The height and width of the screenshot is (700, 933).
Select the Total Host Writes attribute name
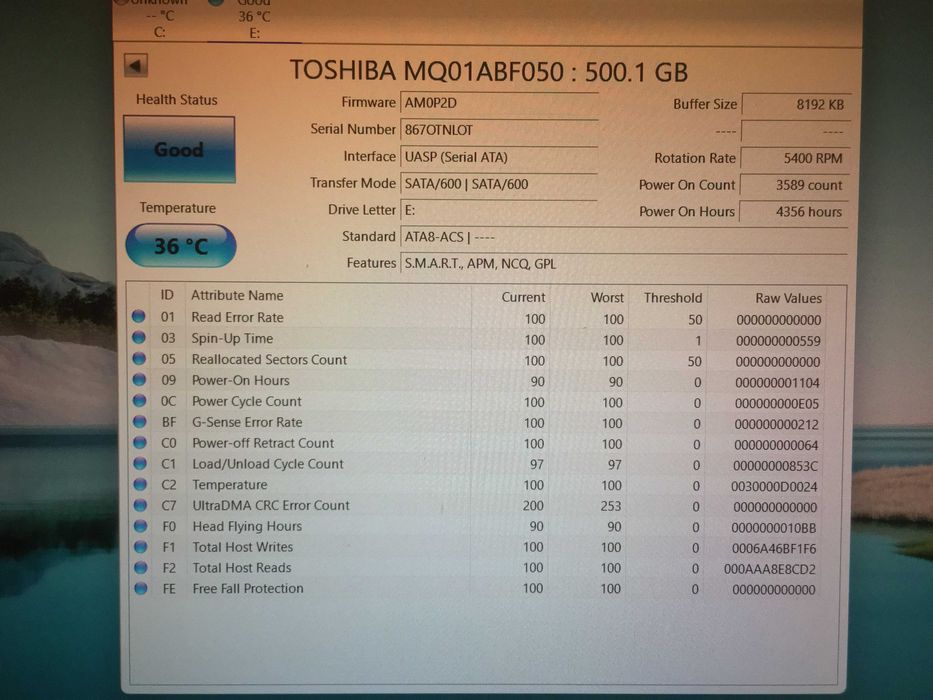point(243,547)
